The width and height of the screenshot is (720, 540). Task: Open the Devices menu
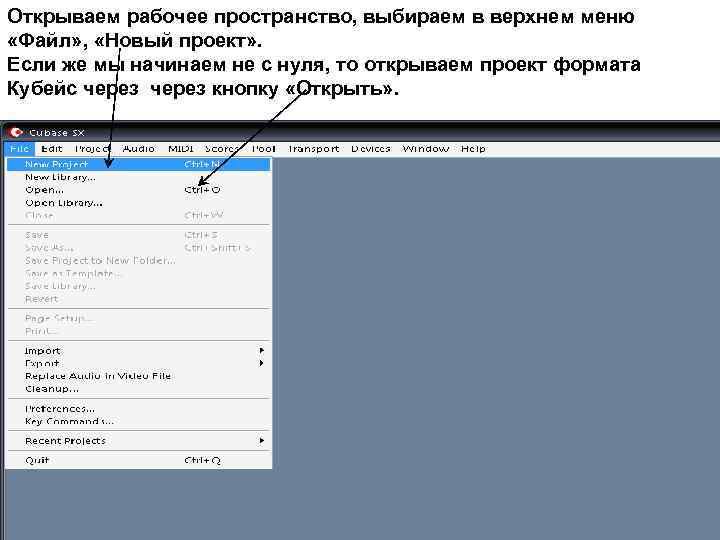pyautogui.click(x=371, y=149)
